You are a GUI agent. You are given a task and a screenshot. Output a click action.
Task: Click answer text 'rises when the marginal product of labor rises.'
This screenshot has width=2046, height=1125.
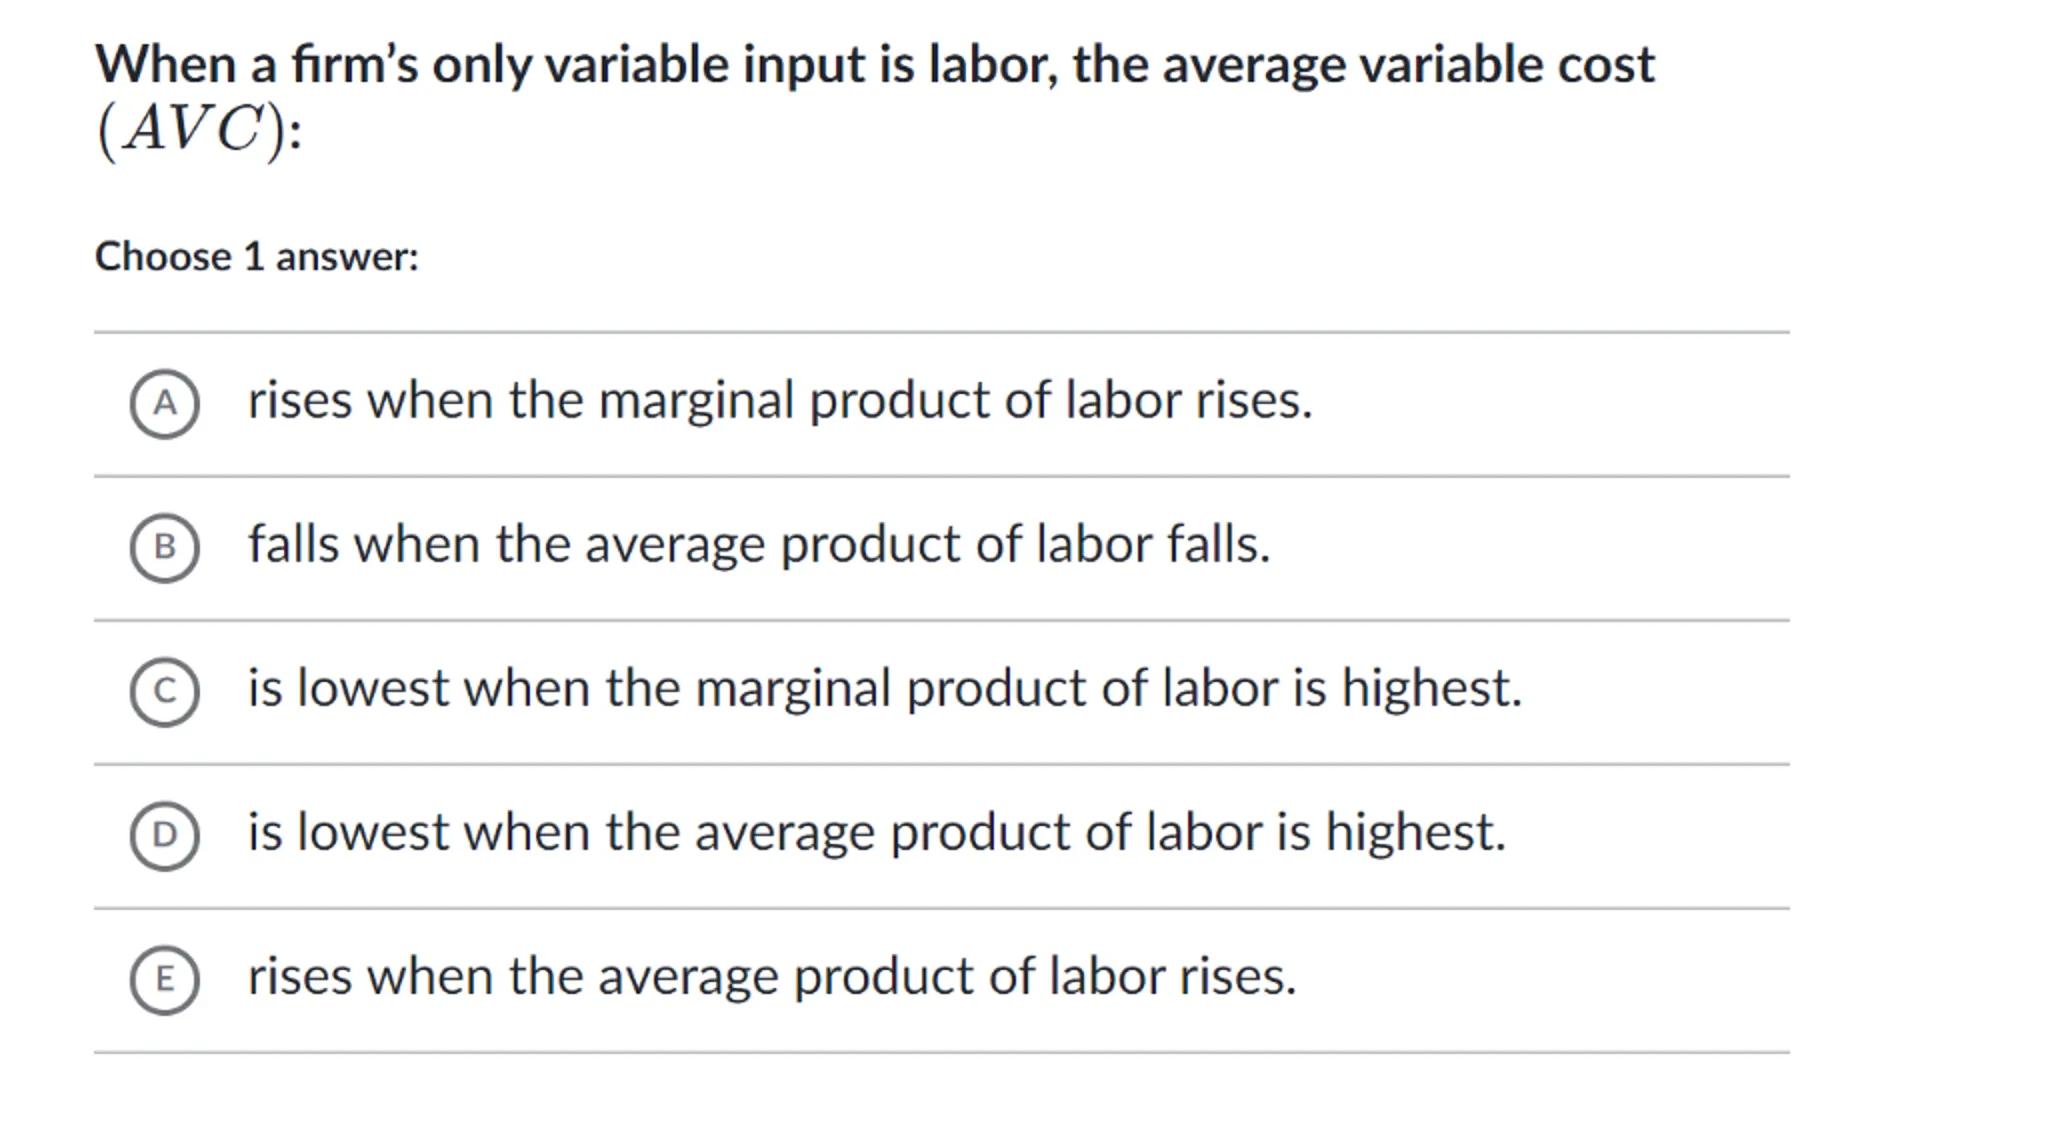(779, 401)
